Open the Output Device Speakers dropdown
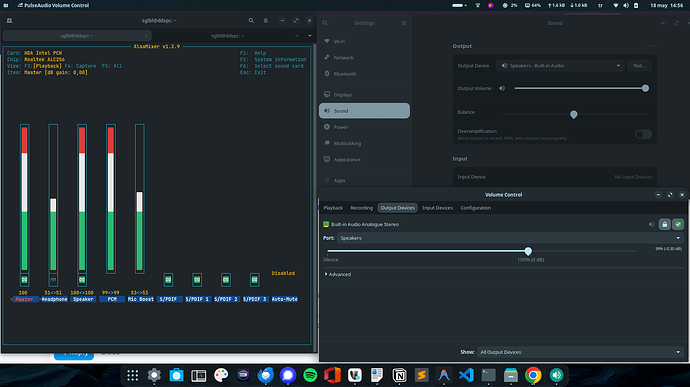 (x=560, y=66)
